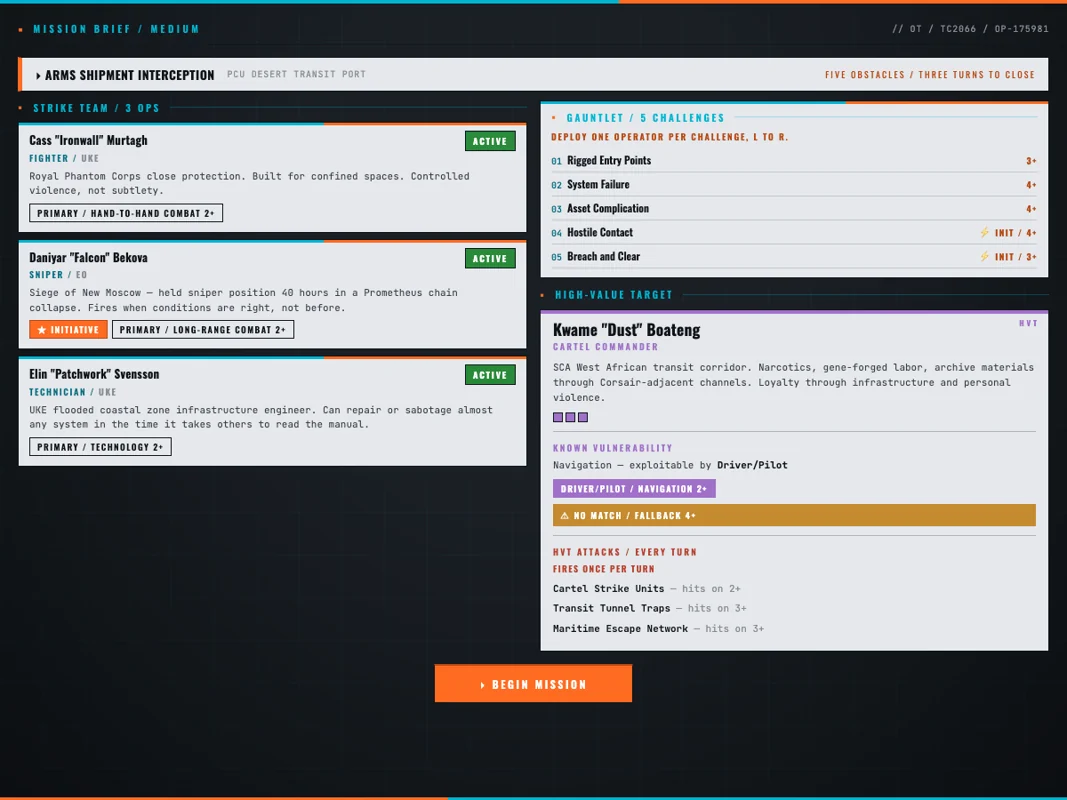This screenshot has width=1067, height=800.
Task: Click the 3+ difficulty on Rigged Entry Points
Action: pyautogui.click(x=1031, y=161)
